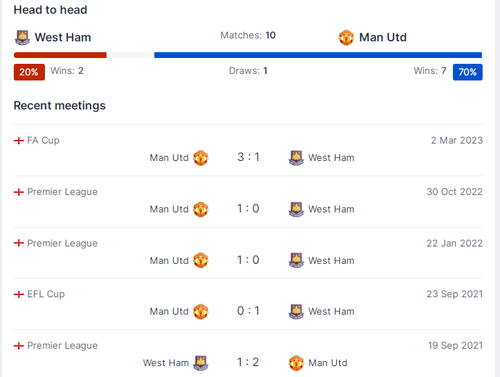500x377 pixels.
Task: Click the red West Ham wins bar
Action: [60, 55]
